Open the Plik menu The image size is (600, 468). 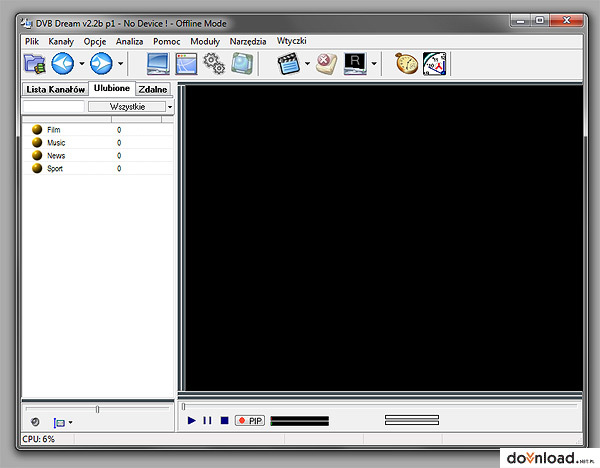(x=32, y=41)
